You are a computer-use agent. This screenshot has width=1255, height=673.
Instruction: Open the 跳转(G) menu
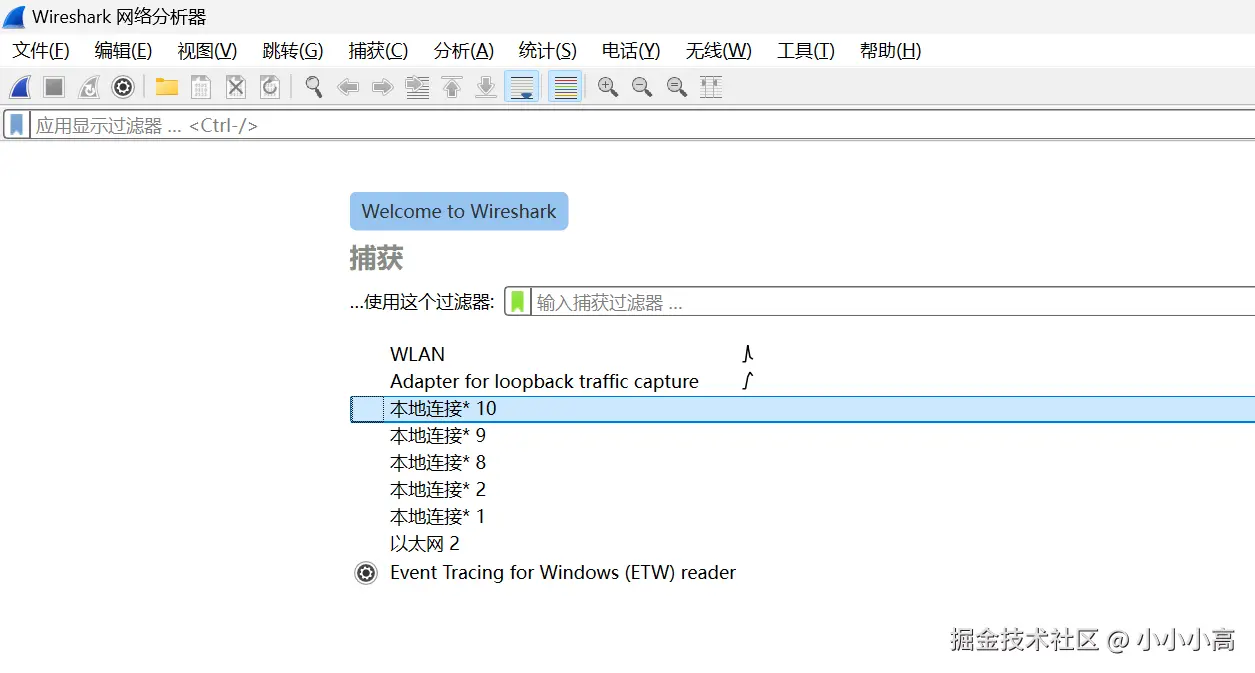tap(293, 51)
